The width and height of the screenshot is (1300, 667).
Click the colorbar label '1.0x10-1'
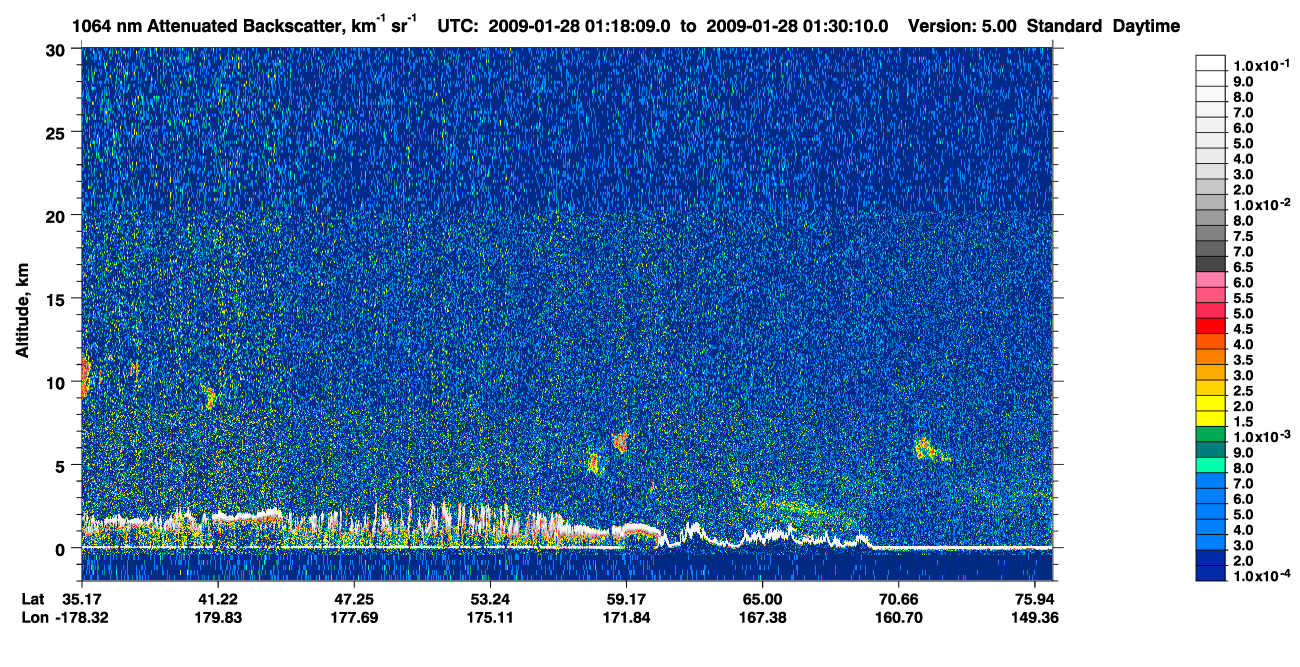1259,64
